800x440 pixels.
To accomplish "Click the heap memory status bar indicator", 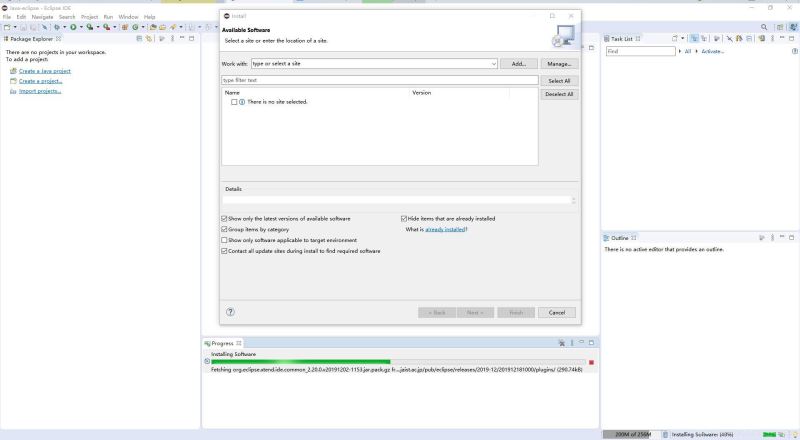I will [630, 434].
